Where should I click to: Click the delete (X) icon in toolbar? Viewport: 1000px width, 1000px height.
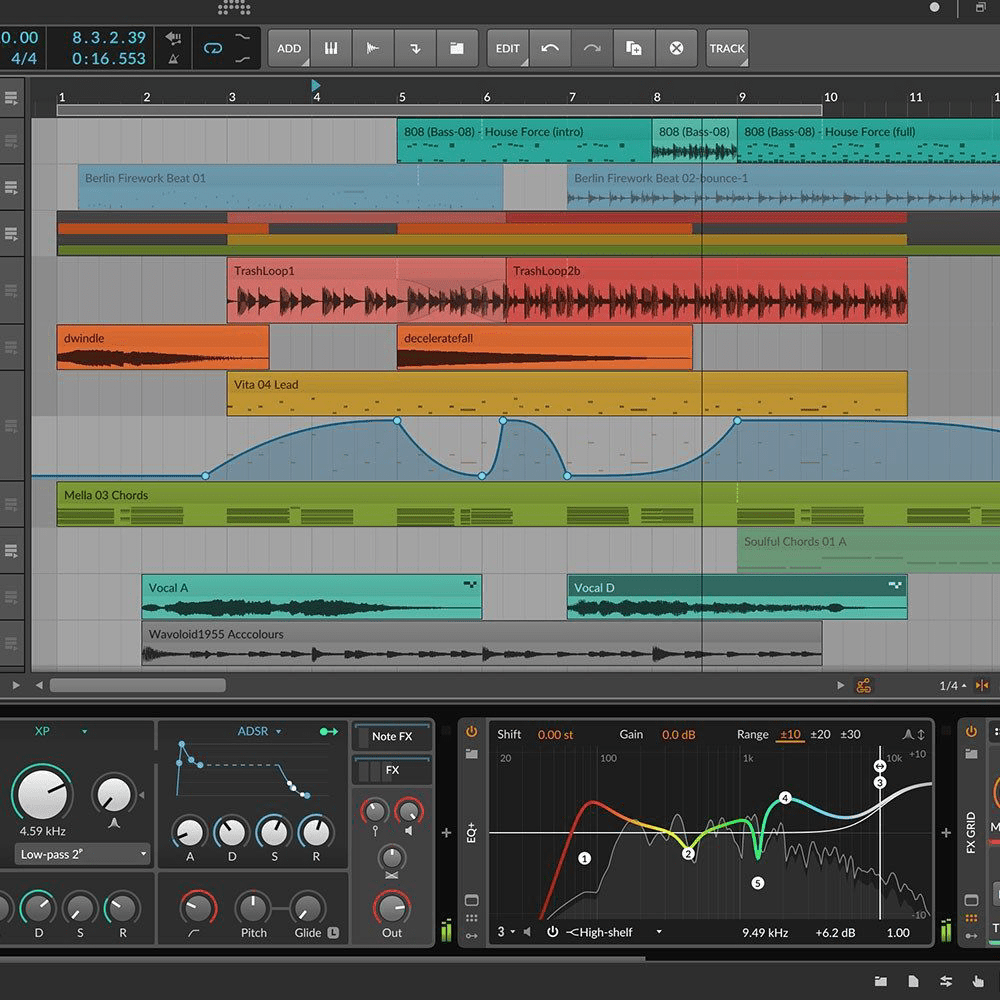[x=677, y=48]
